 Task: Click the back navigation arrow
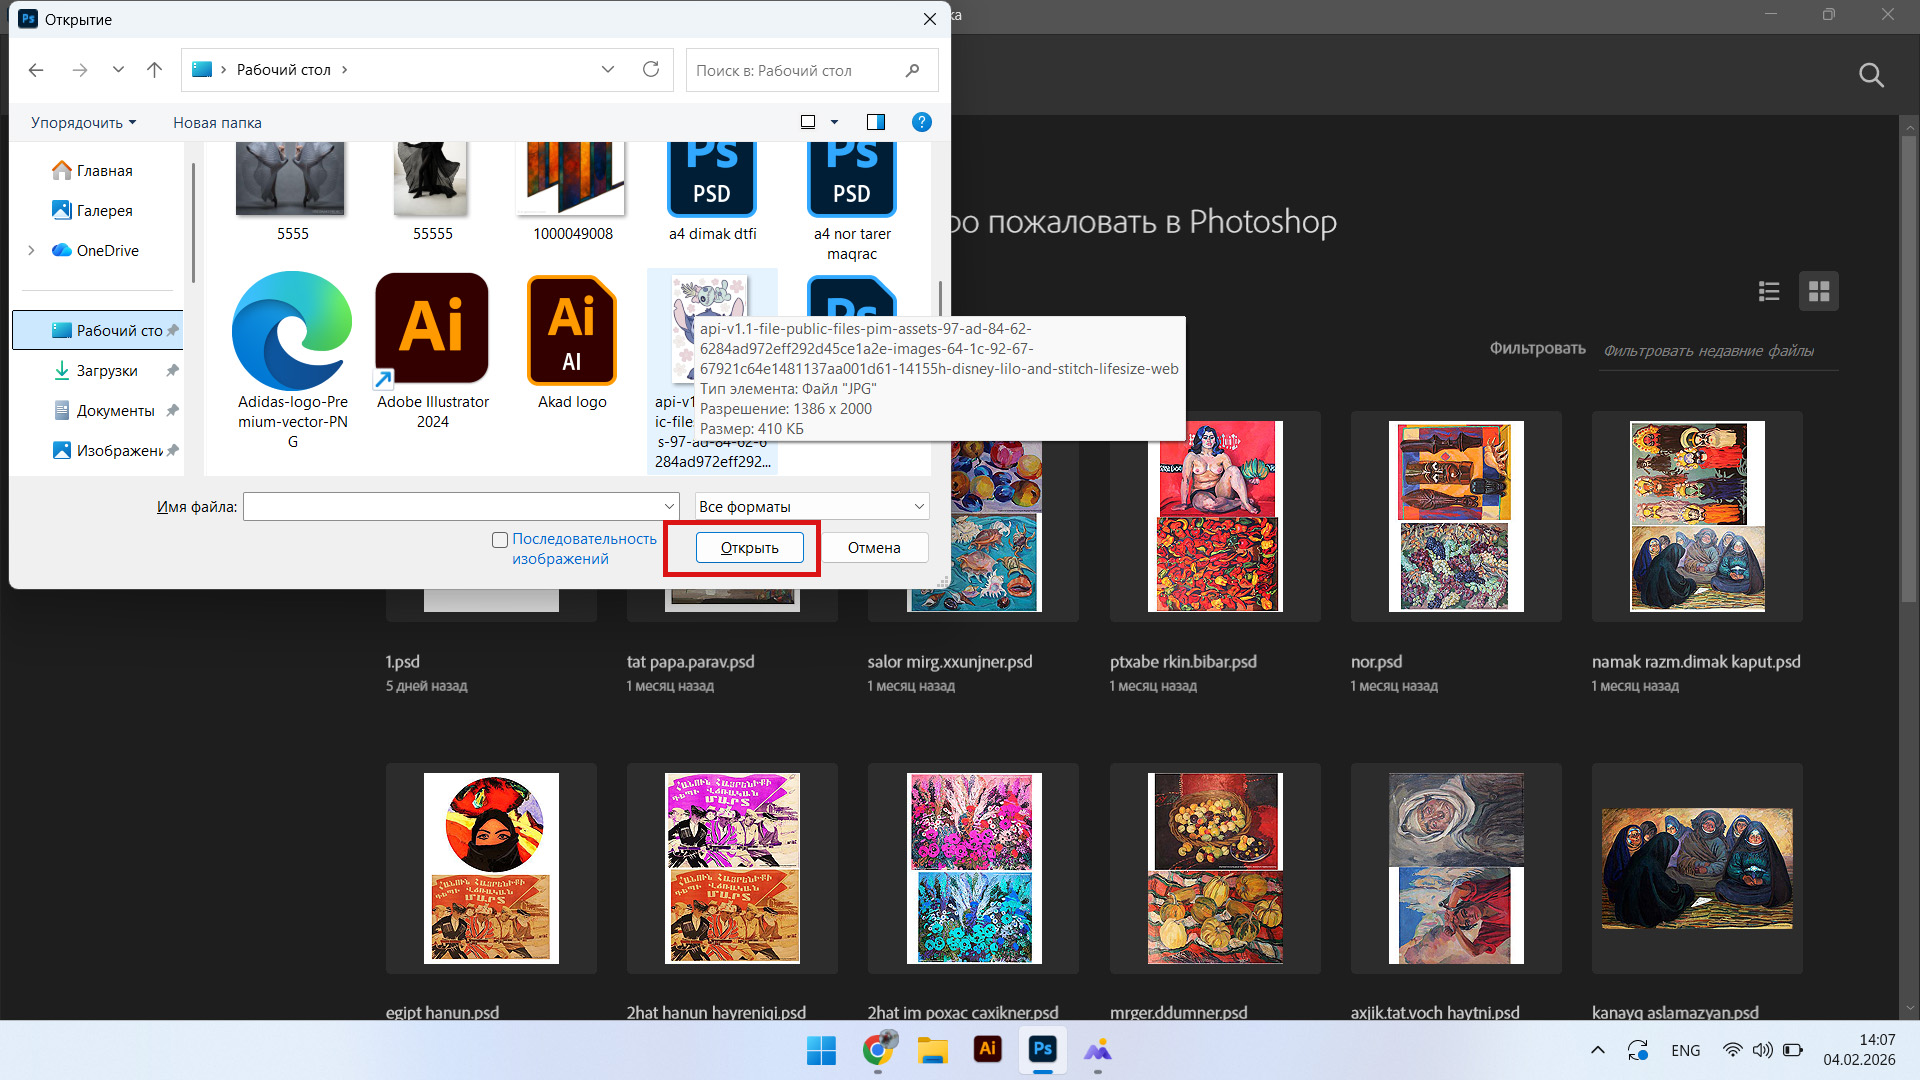36,69
